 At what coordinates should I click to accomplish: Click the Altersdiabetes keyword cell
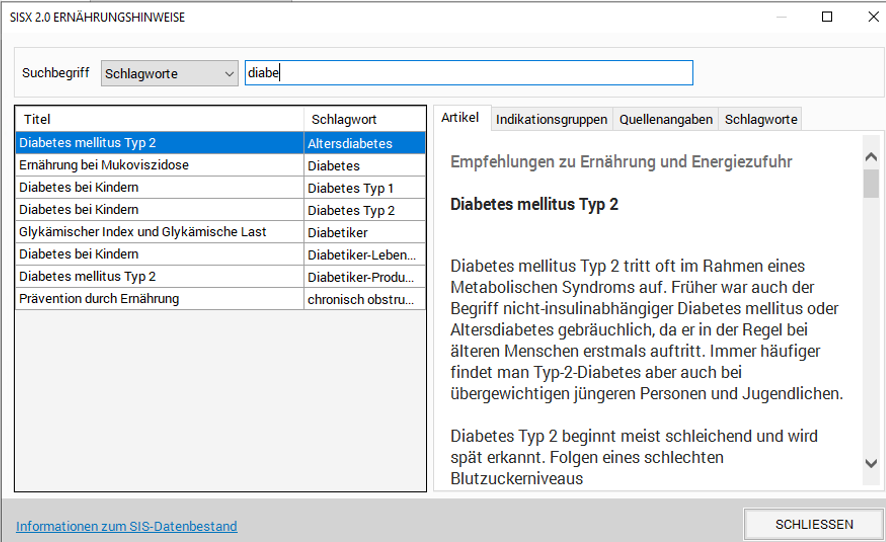coord(364,143)
